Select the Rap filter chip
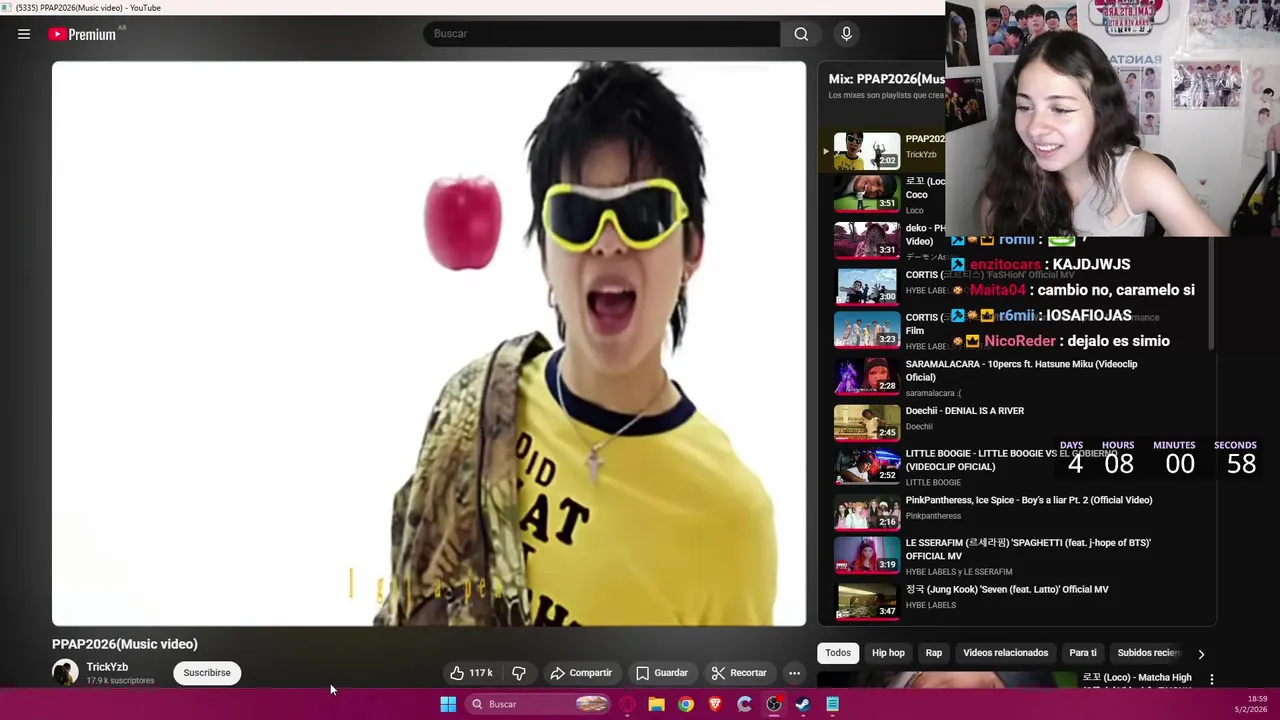Screen dimensions: 1280x720 point(933,653)
